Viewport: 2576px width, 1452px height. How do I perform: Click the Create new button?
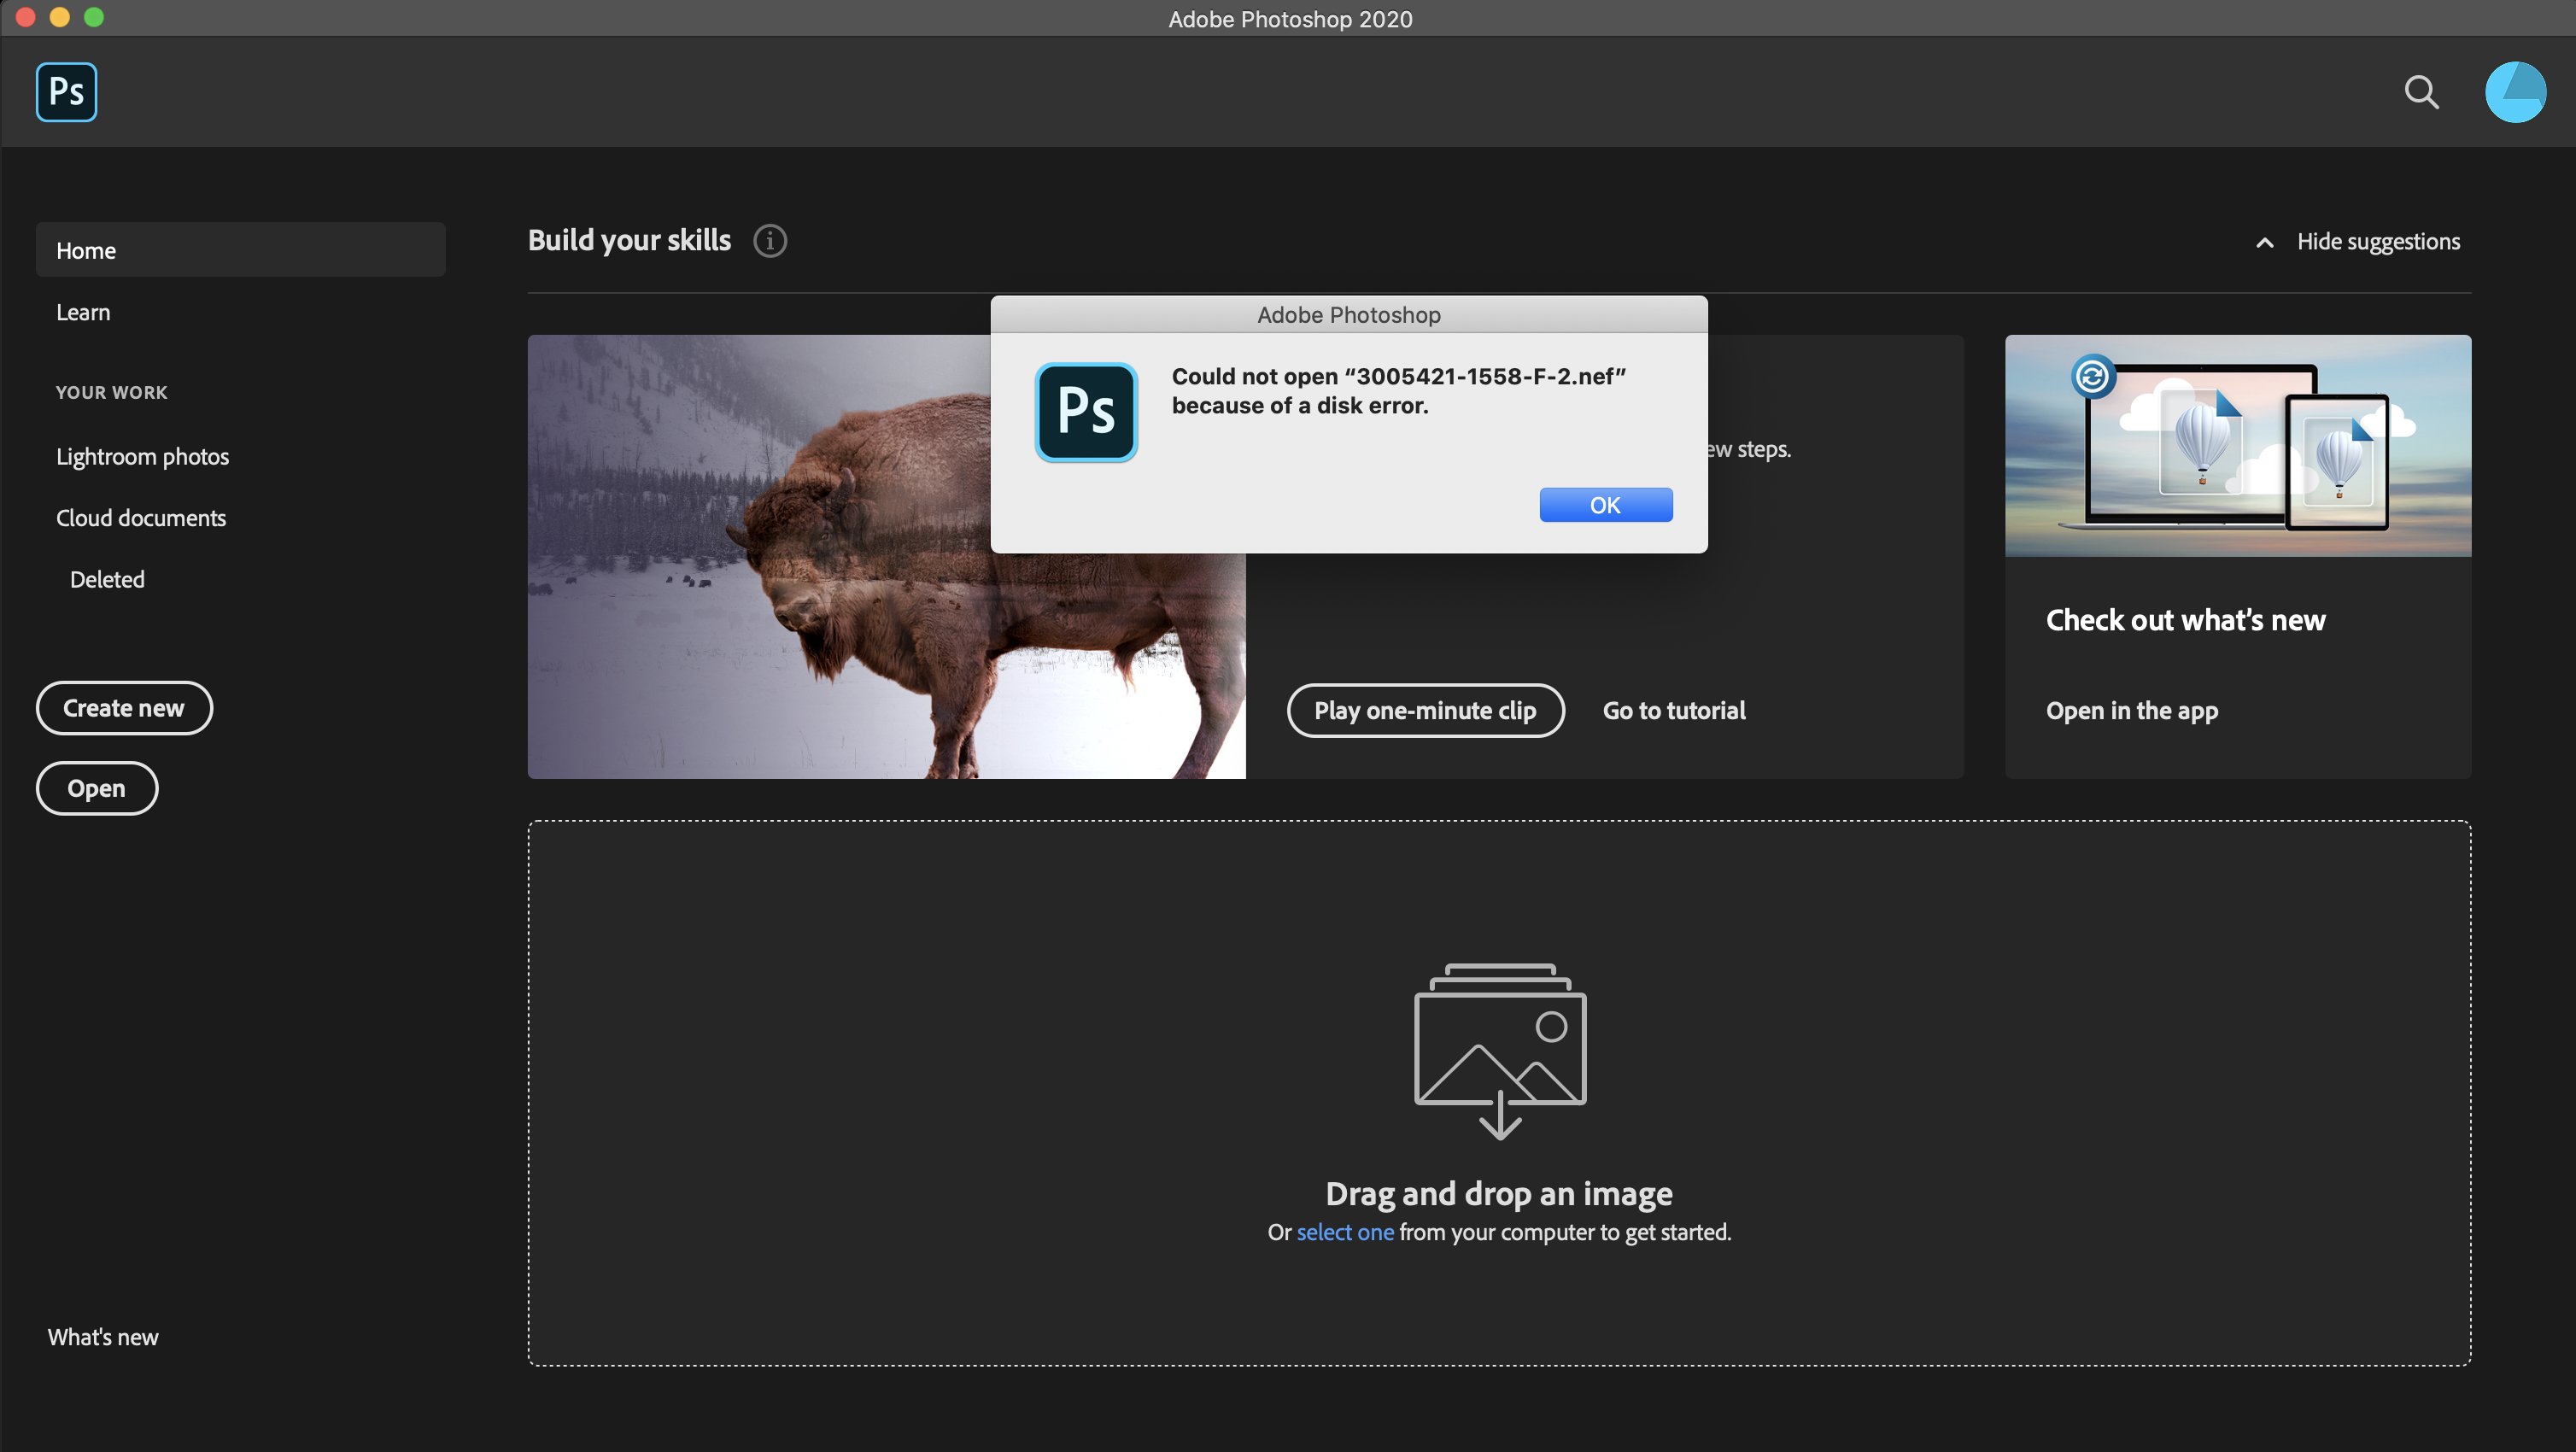123,707
